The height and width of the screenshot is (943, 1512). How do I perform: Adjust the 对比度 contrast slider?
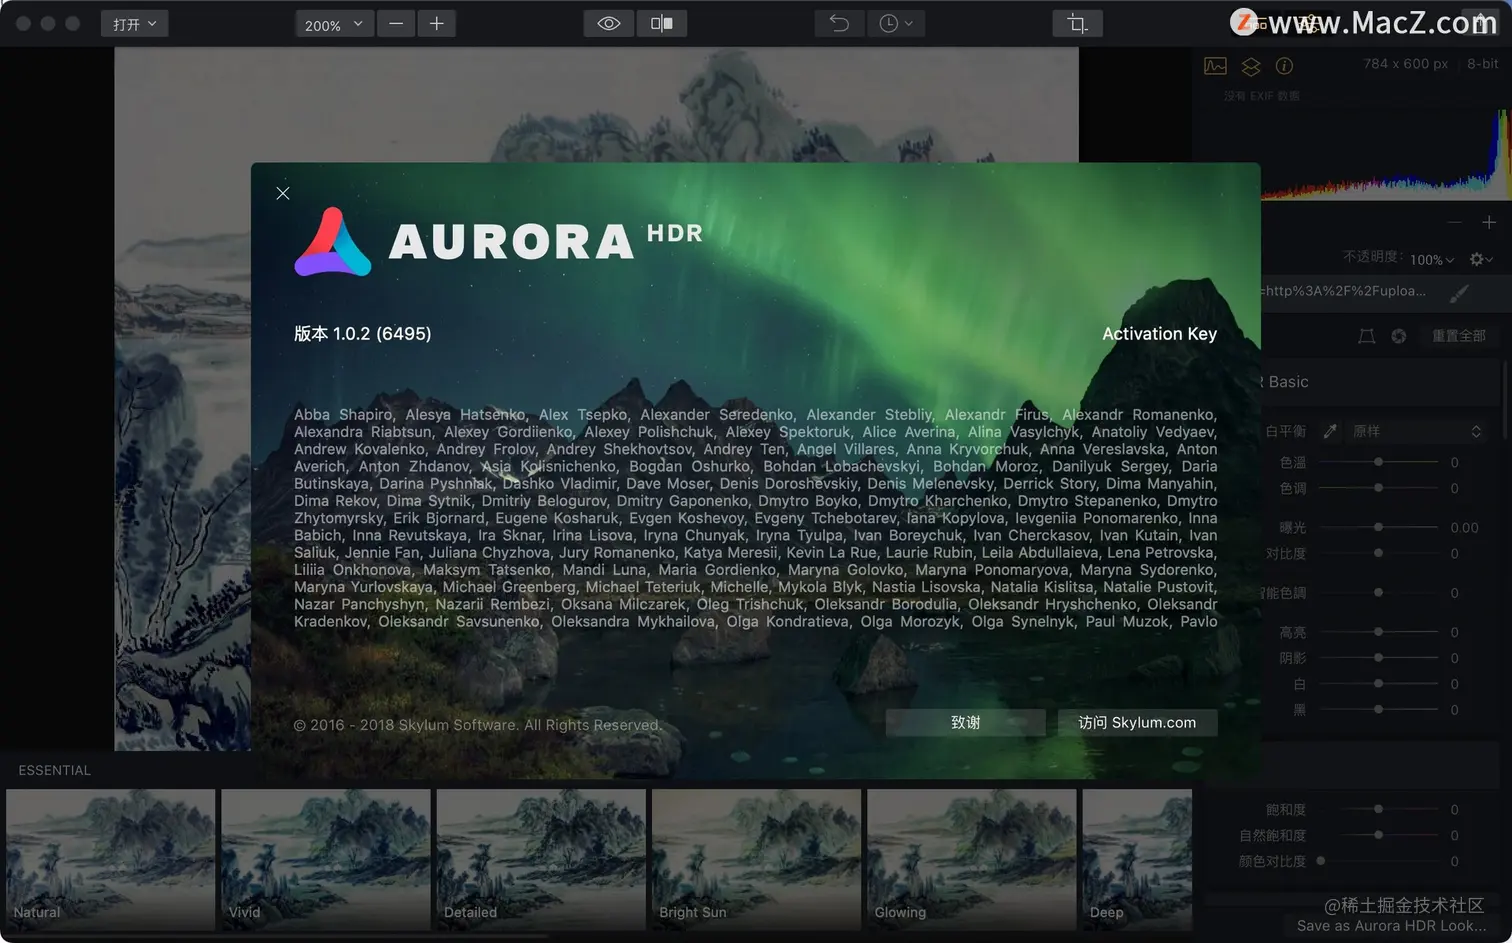pyautogui.click(x=1378, y=553)
